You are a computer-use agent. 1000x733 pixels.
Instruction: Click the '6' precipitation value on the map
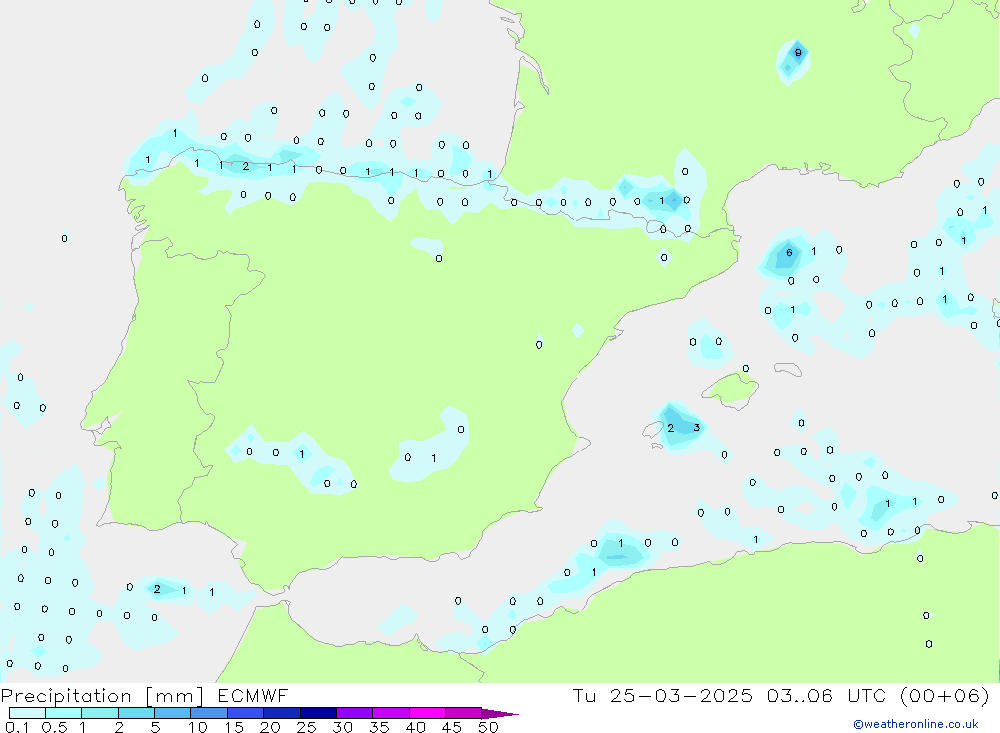789,253
